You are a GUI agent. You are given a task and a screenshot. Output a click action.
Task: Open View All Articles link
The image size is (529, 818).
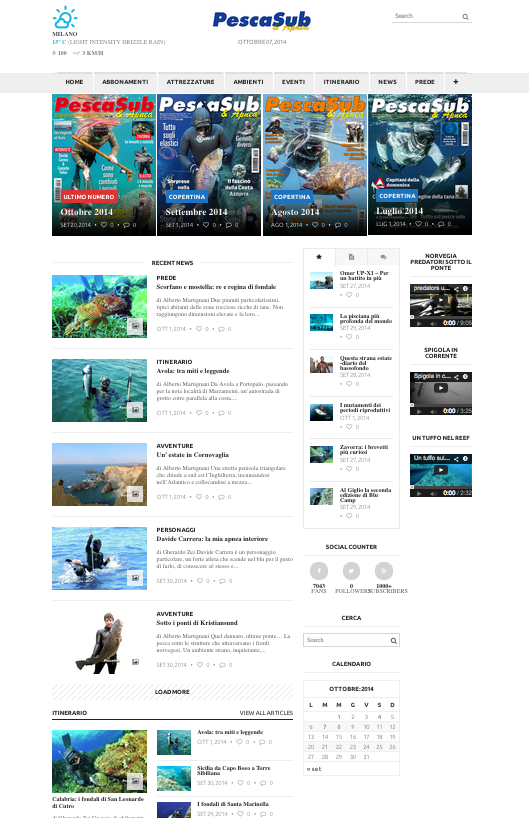click(x=266, y=713)
